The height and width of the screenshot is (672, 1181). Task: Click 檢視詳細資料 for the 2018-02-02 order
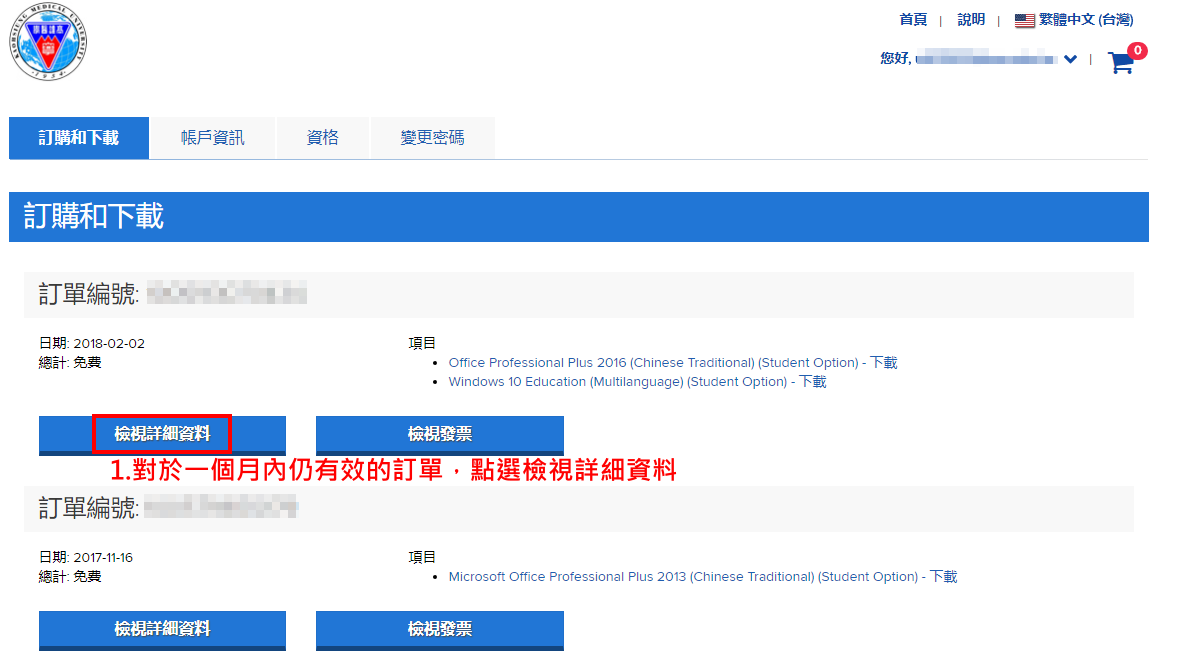pos(162,435)
